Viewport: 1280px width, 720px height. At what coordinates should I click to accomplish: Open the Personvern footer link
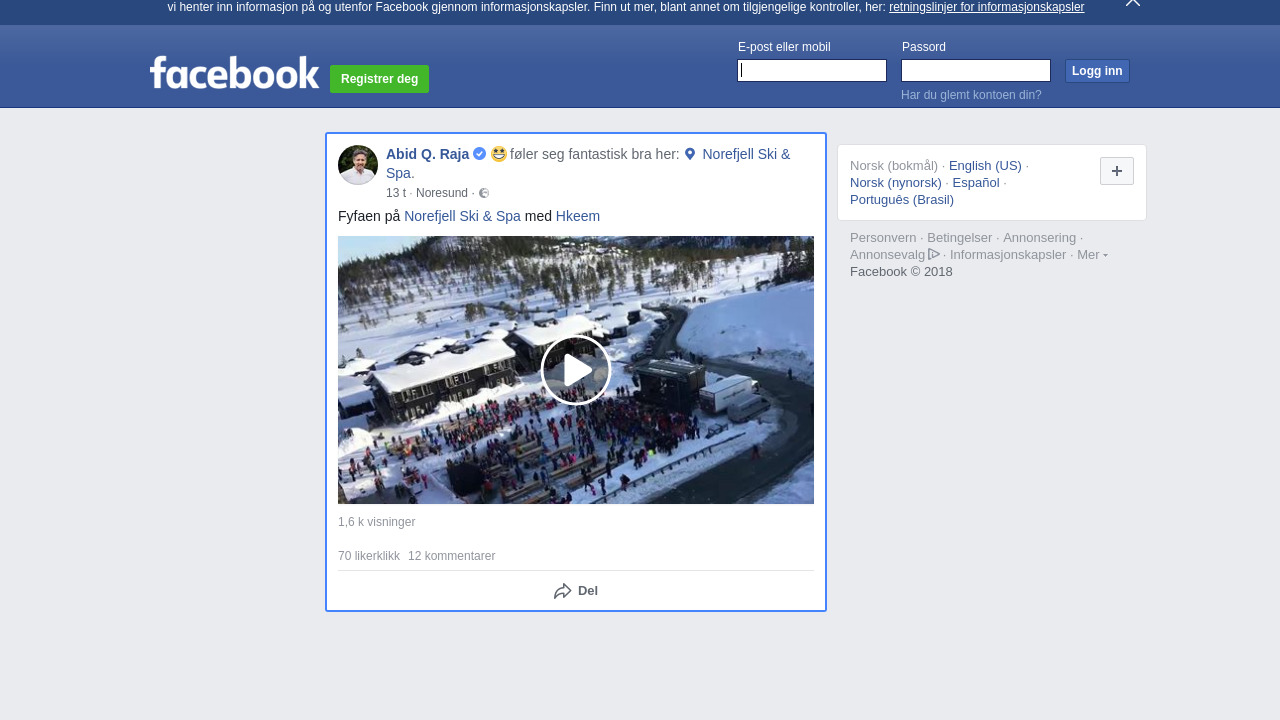[x=883, y=238]
